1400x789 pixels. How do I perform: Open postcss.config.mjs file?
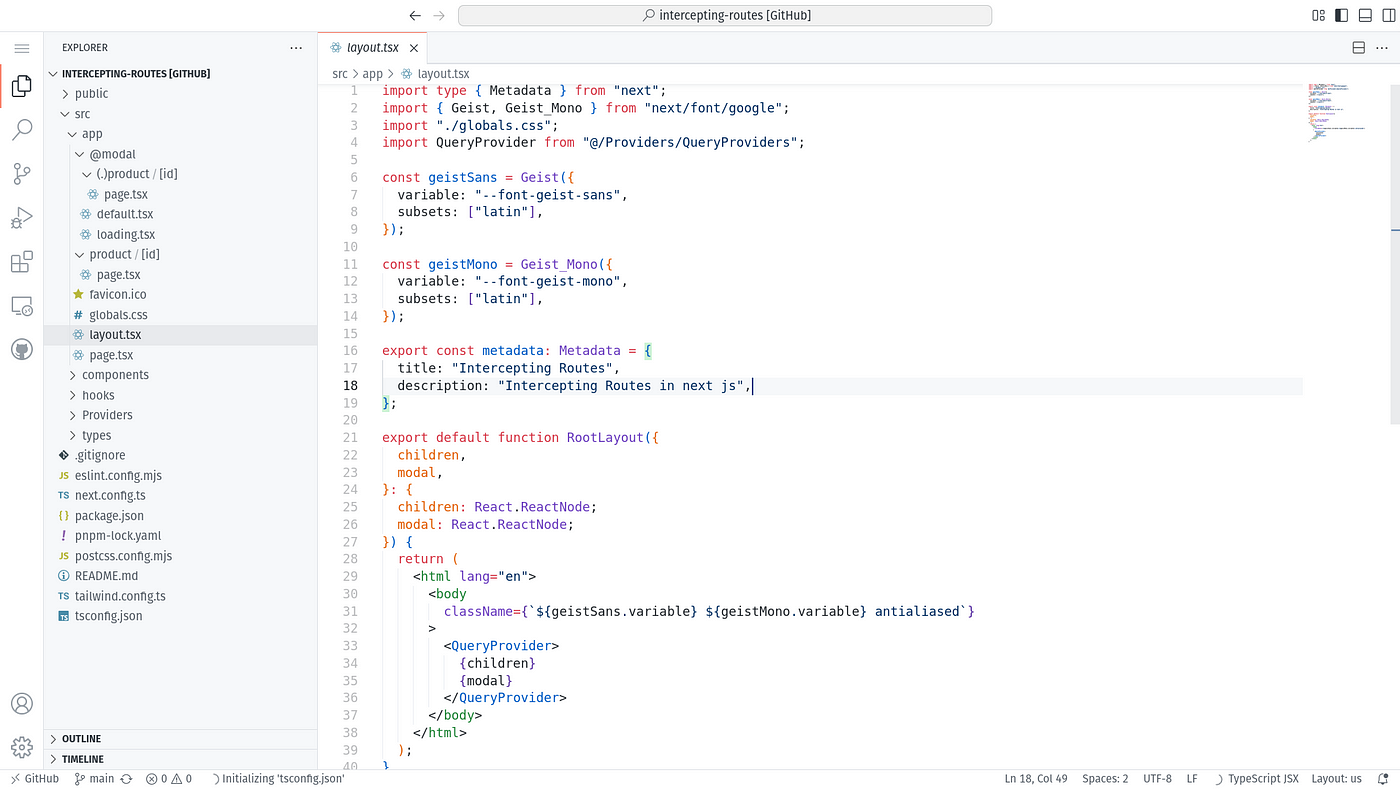(x=181, y=556)
